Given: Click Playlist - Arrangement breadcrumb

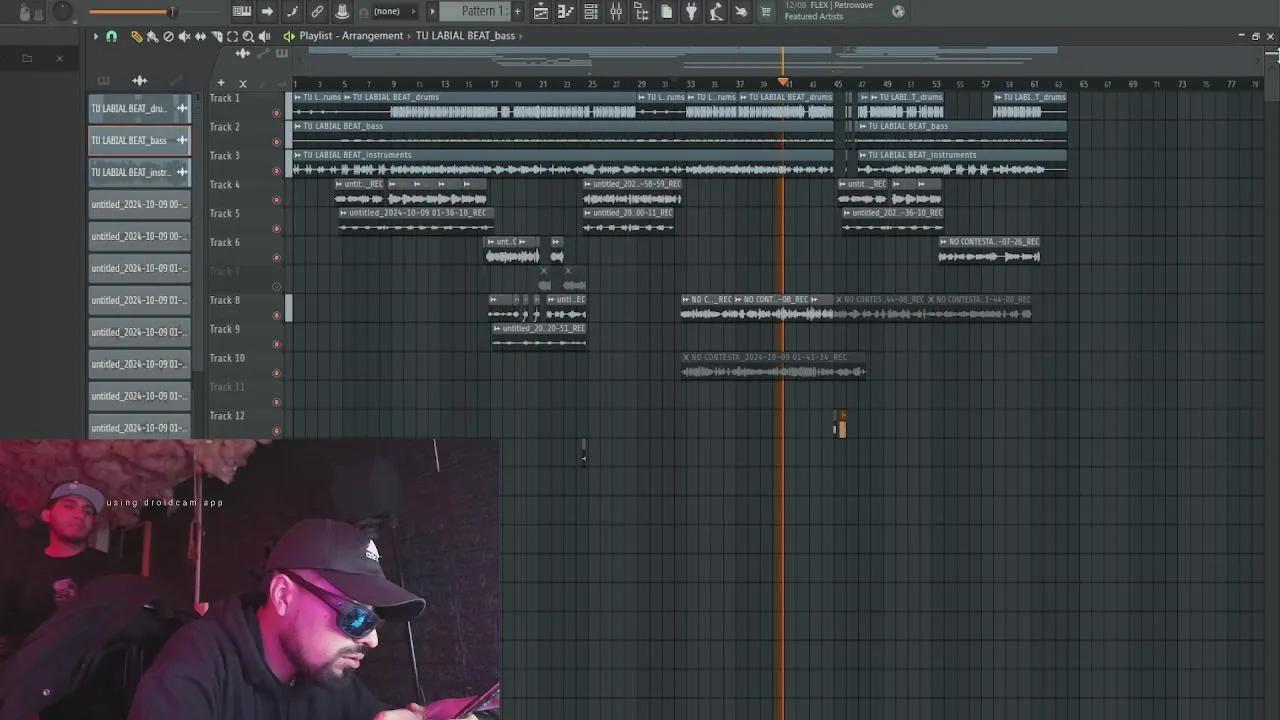Looking at the screenshot, I should click(x=350, y=36).
